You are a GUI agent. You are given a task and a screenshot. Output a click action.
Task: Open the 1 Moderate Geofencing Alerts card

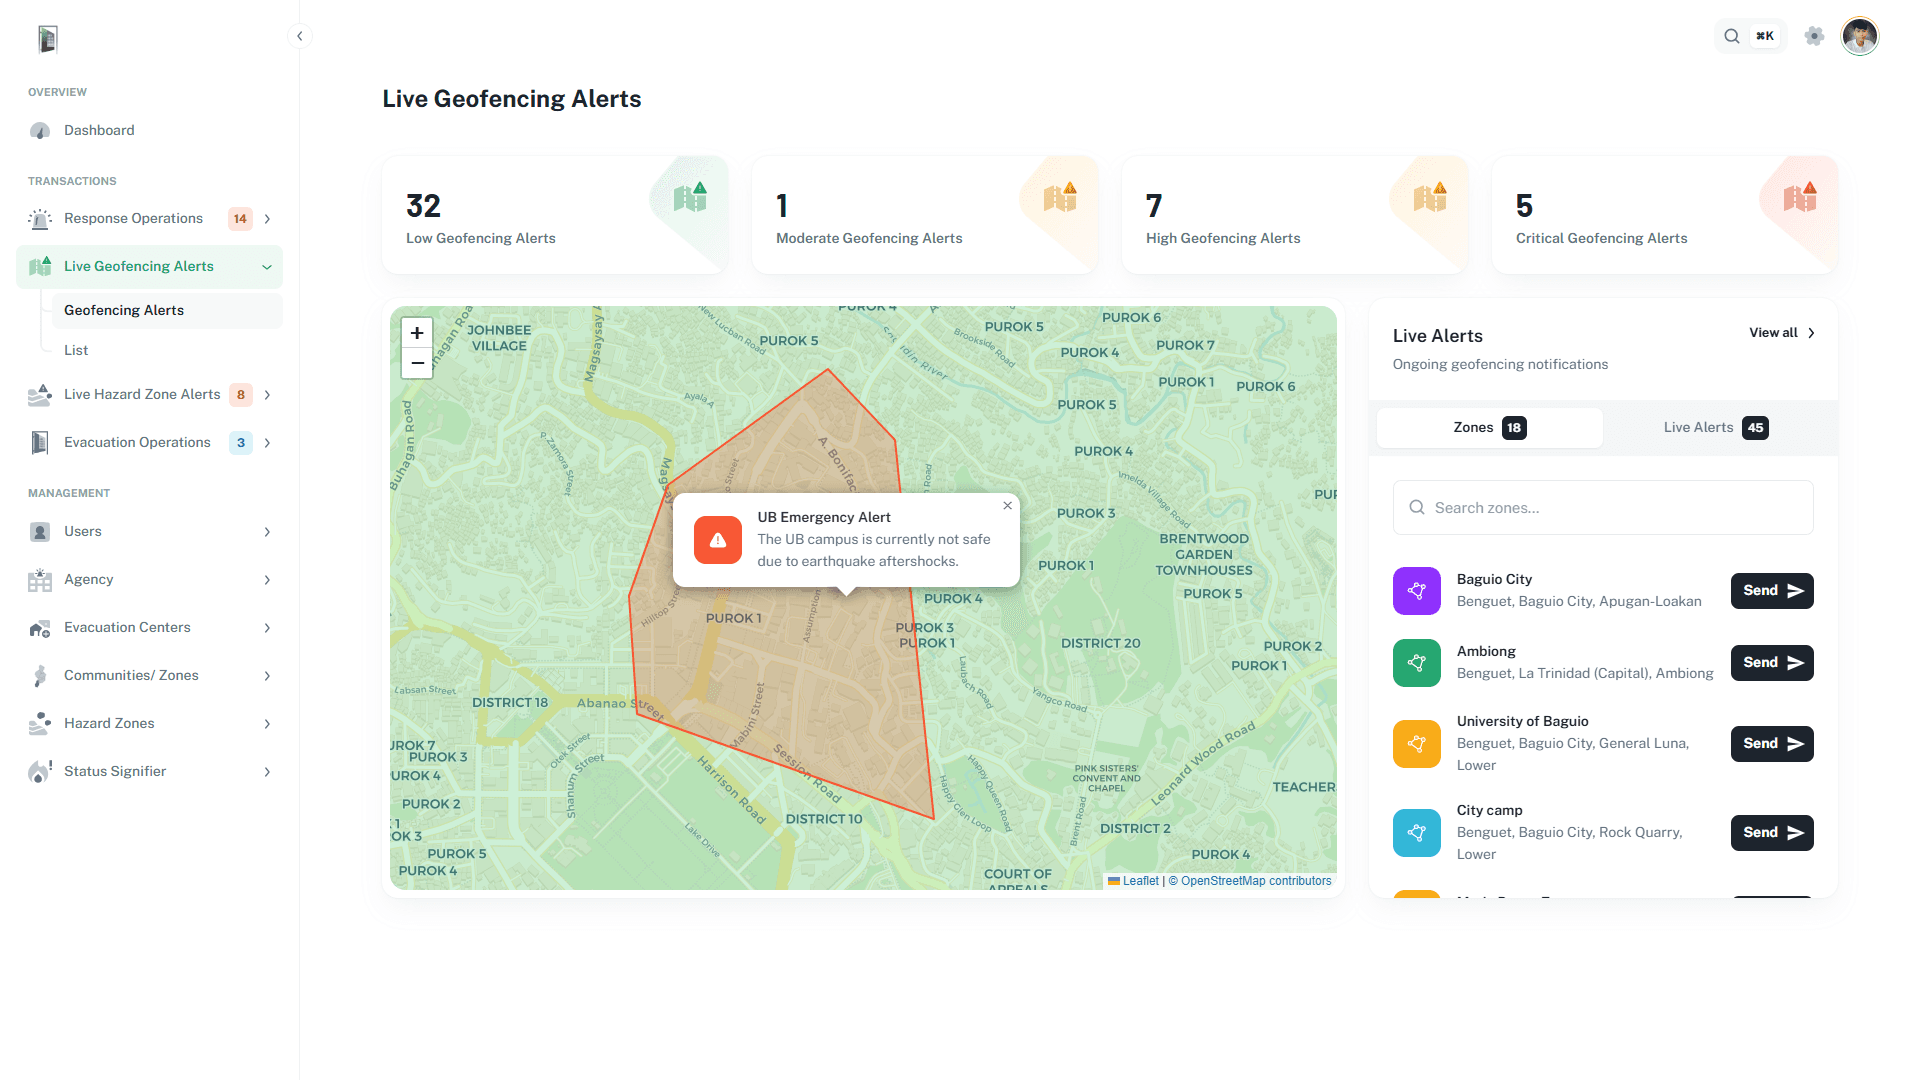point(925,215)
